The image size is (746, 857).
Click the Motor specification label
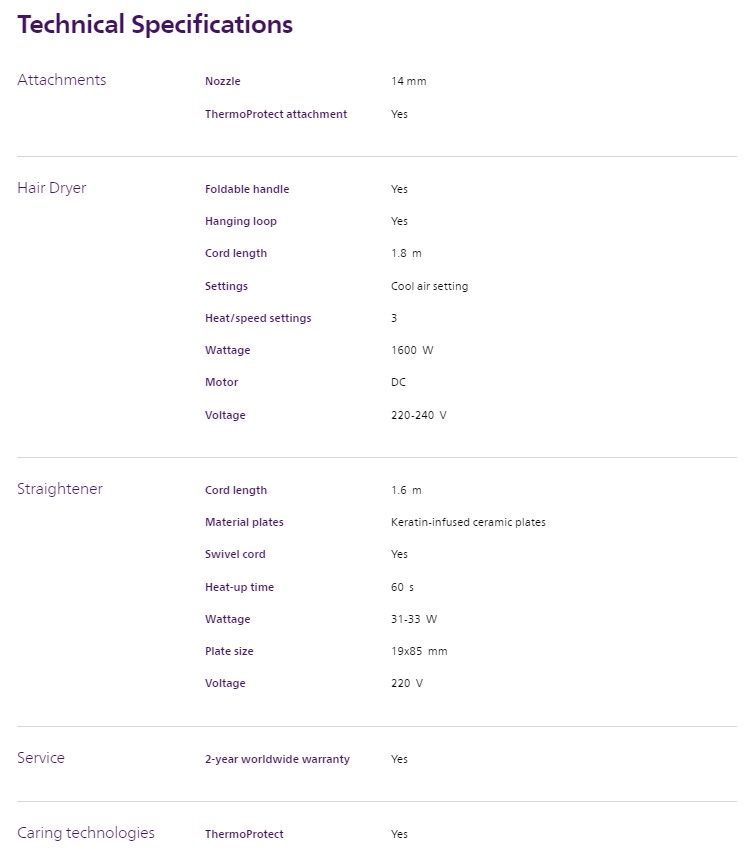(222, 382)
